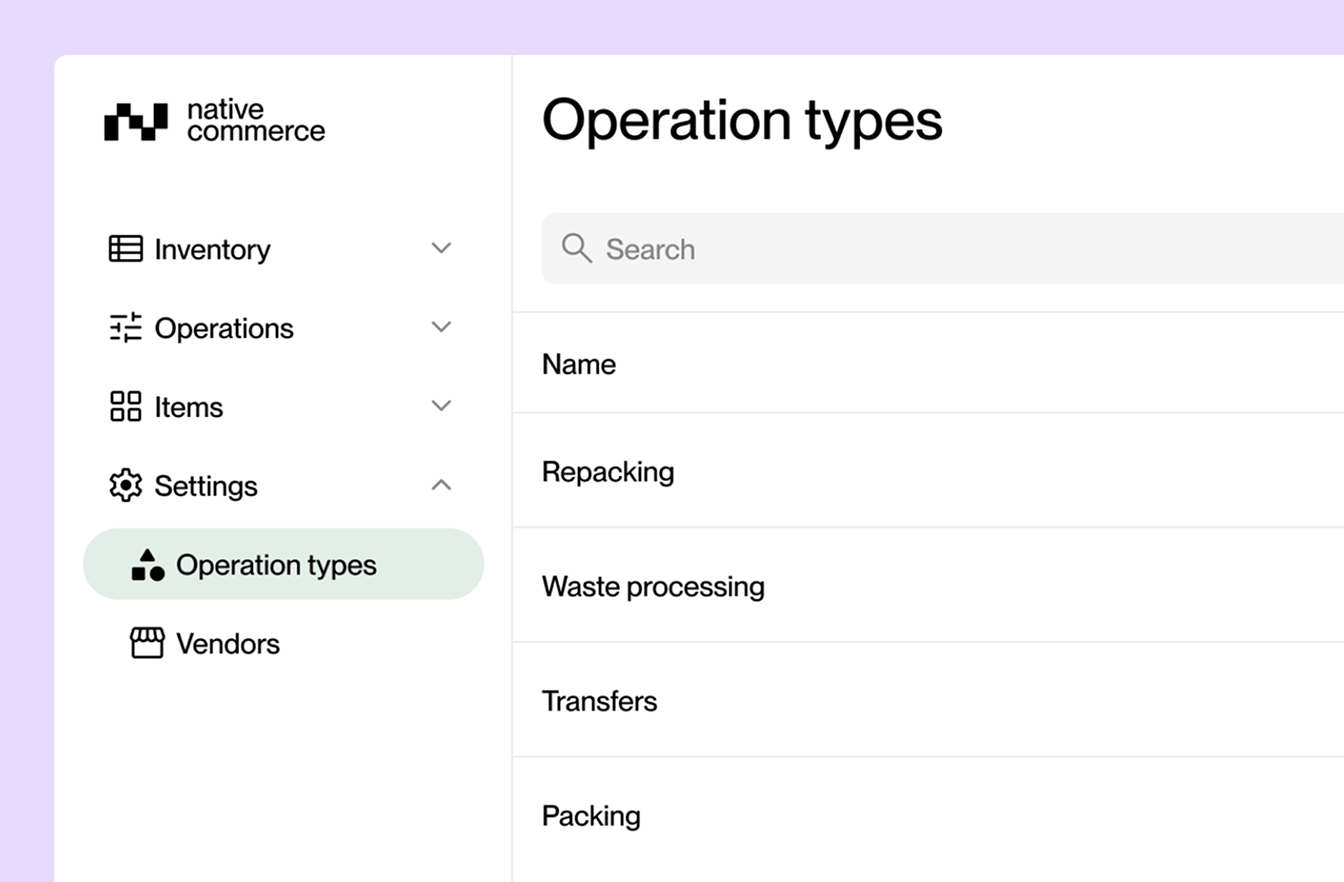Click the Operations sliders icon
Viewport: 1344px width, 882px height.
coord(126,327)
